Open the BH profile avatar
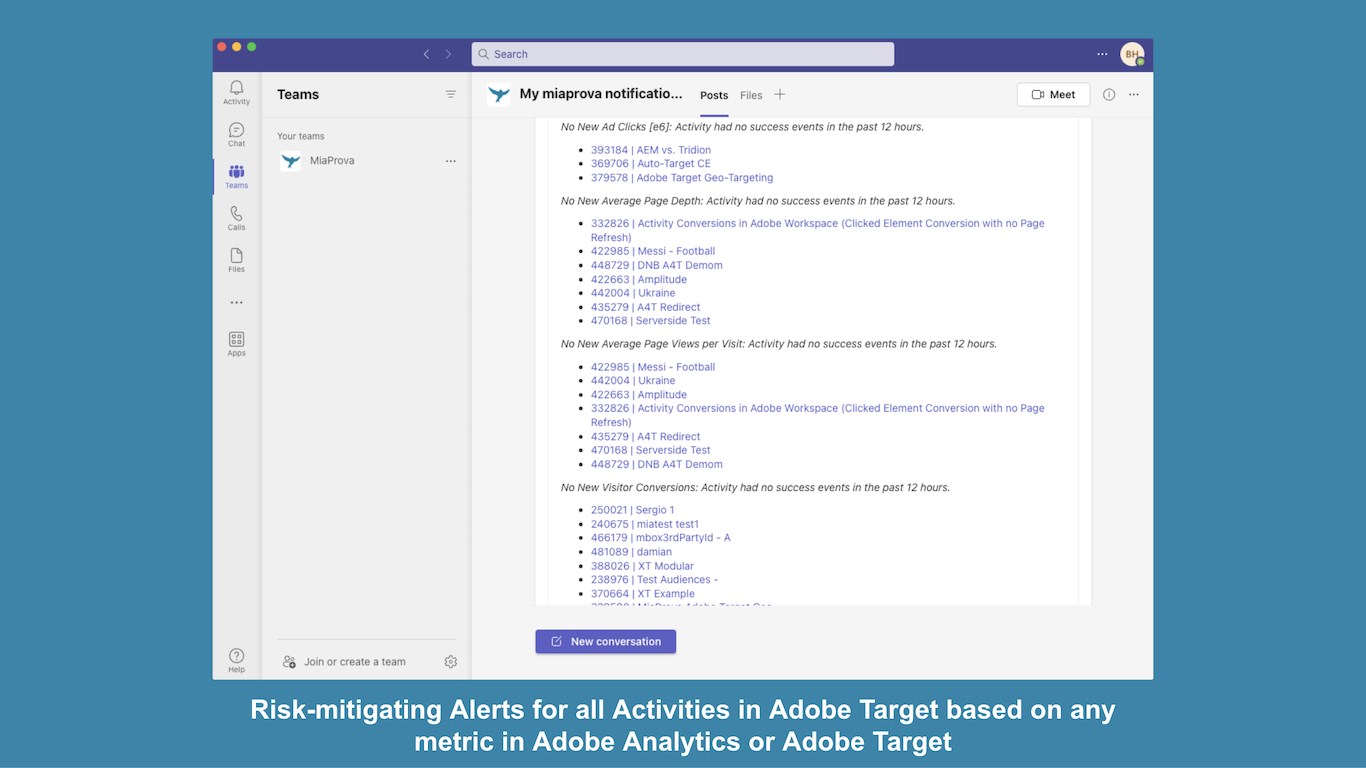Viewport: 1366px width, 768px height. pyautogui.click(x=1132, y=54)
